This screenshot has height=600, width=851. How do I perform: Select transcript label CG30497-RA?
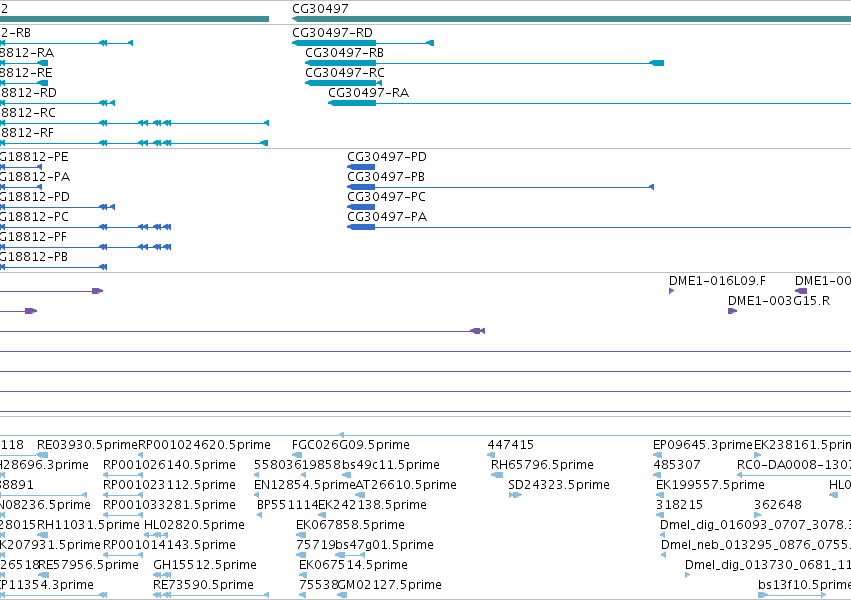click(369, 93)
